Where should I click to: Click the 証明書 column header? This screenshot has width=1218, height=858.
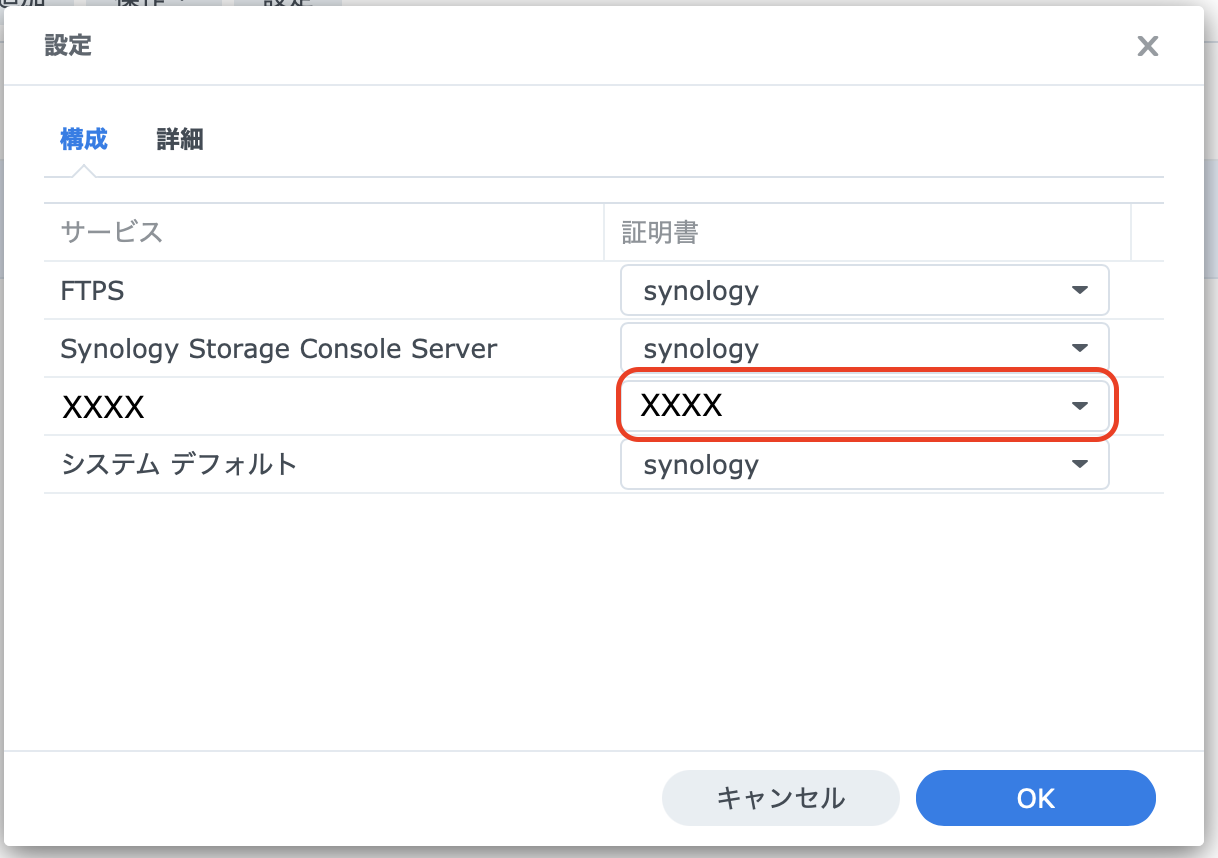[x=660, y=231]
